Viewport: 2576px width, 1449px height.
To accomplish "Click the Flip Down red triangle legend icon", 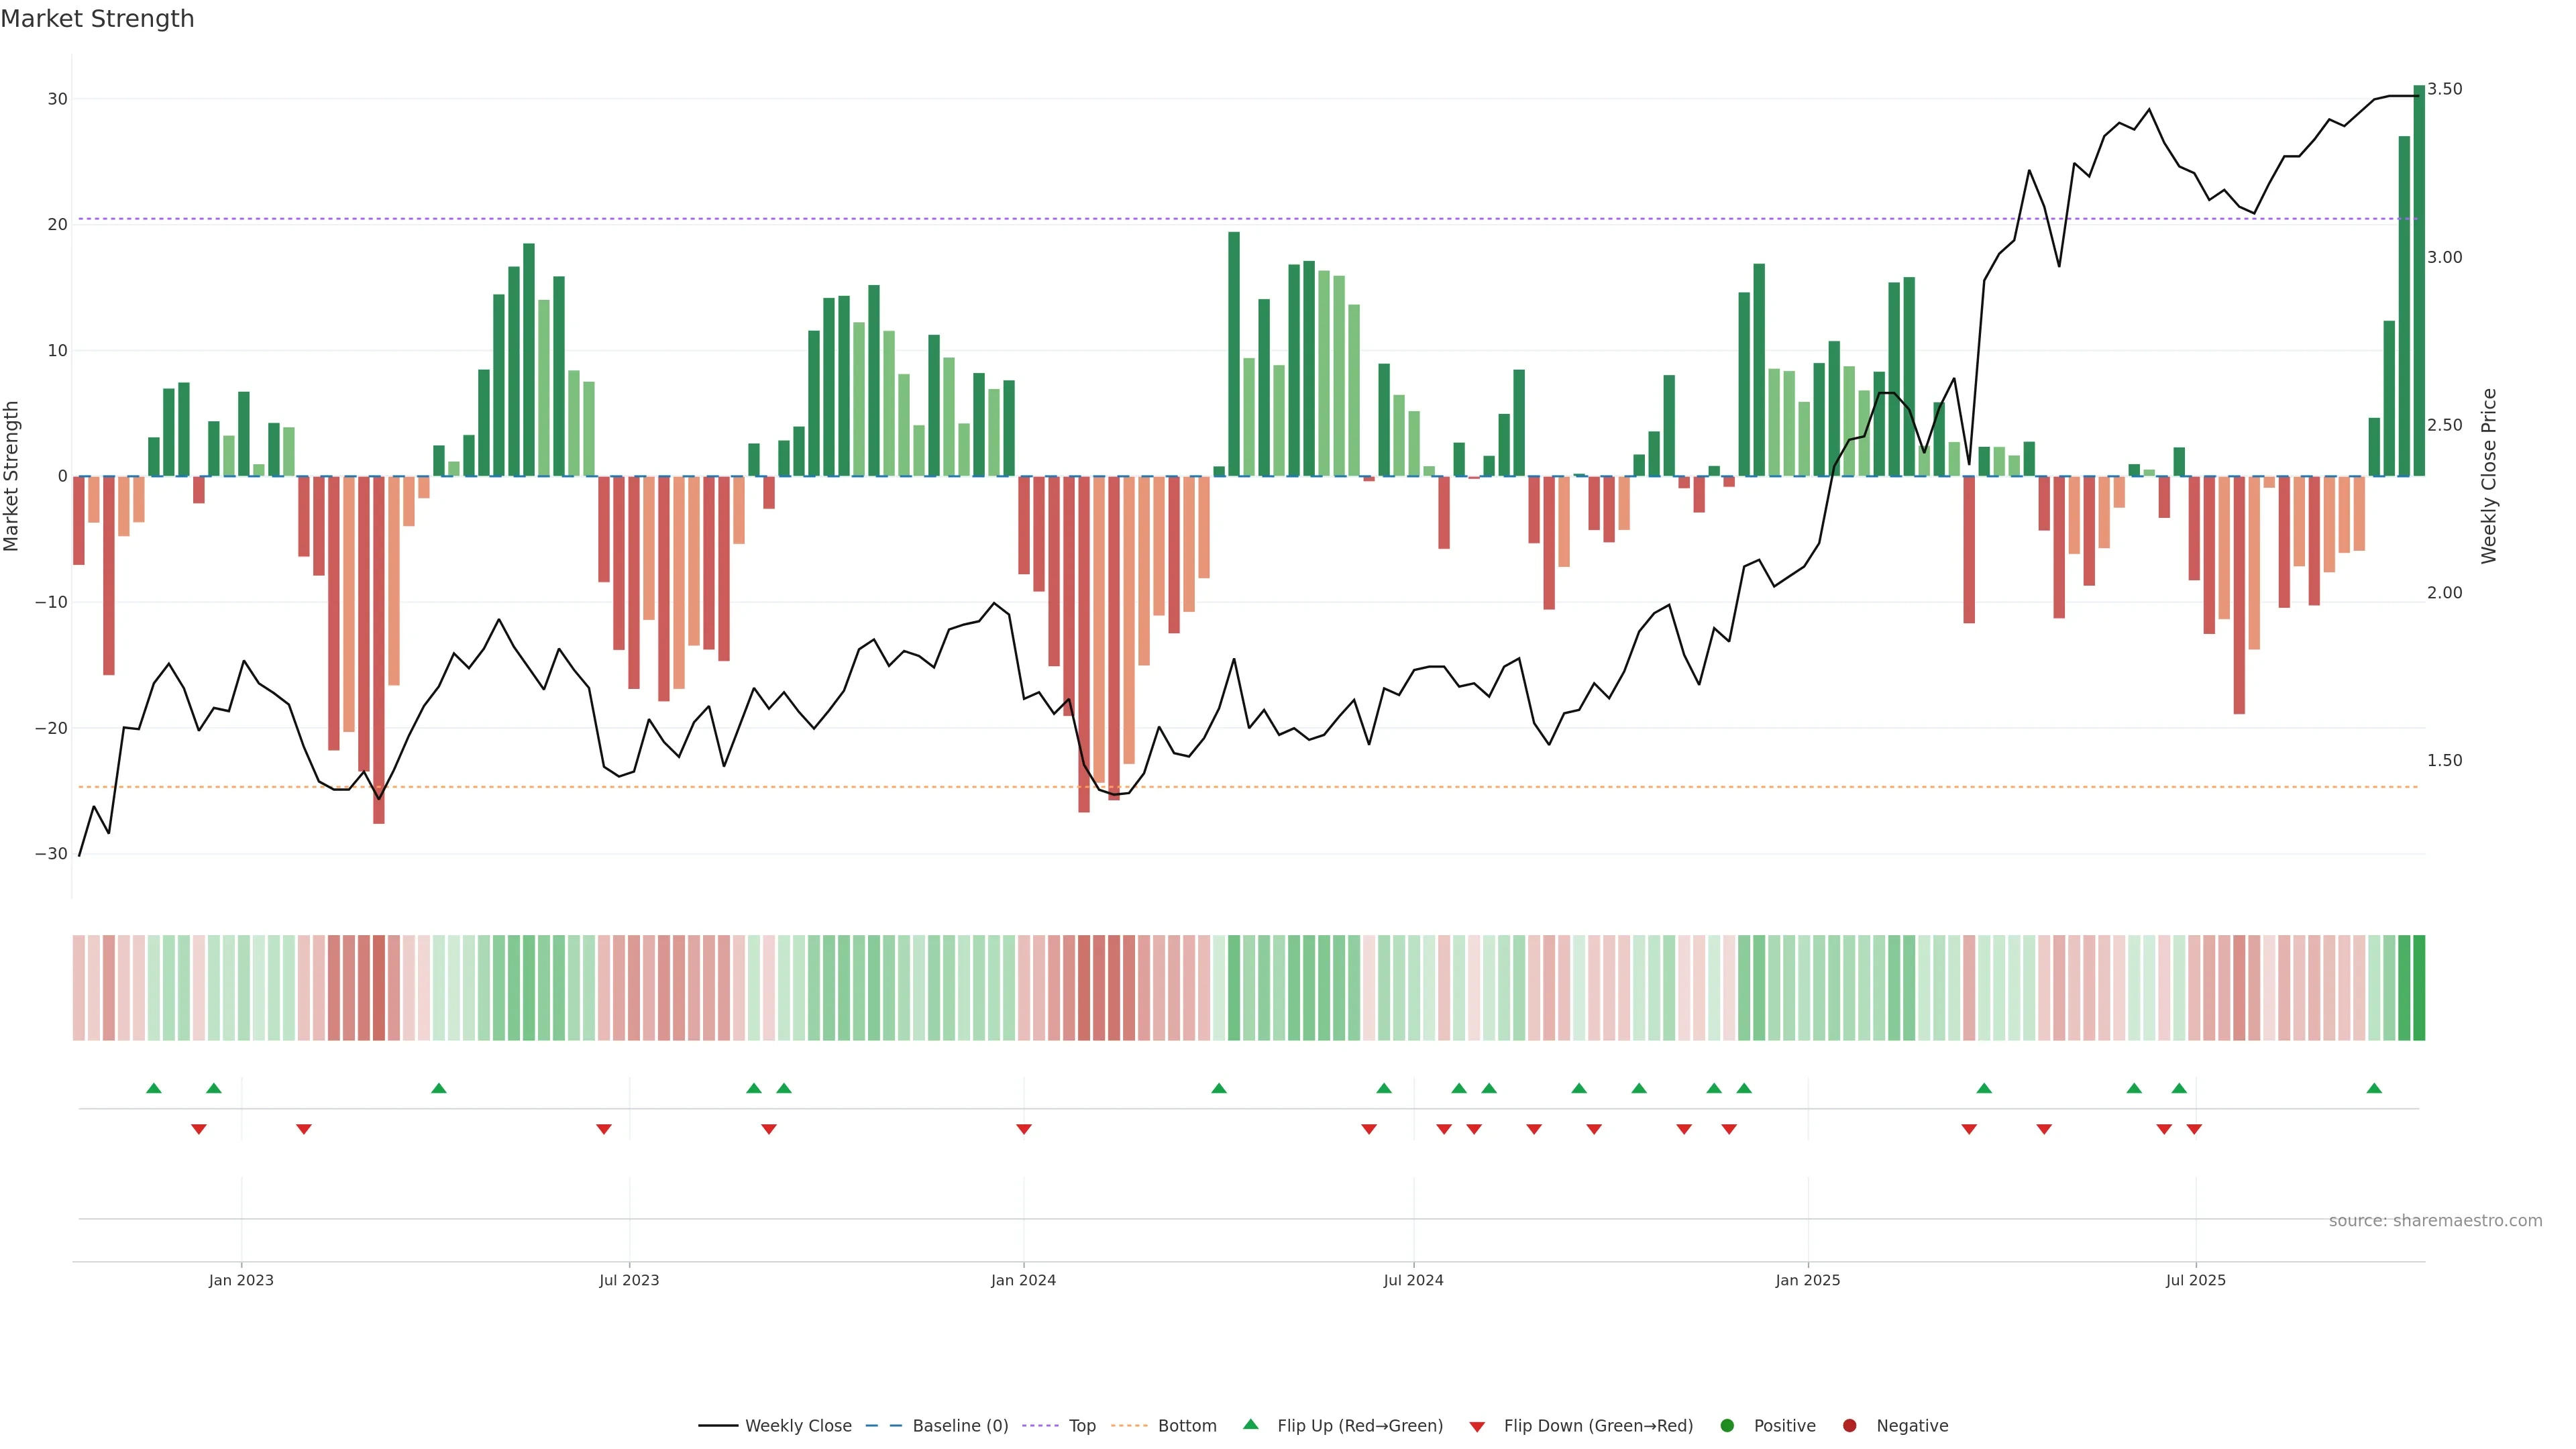I will point(1477,1426).
